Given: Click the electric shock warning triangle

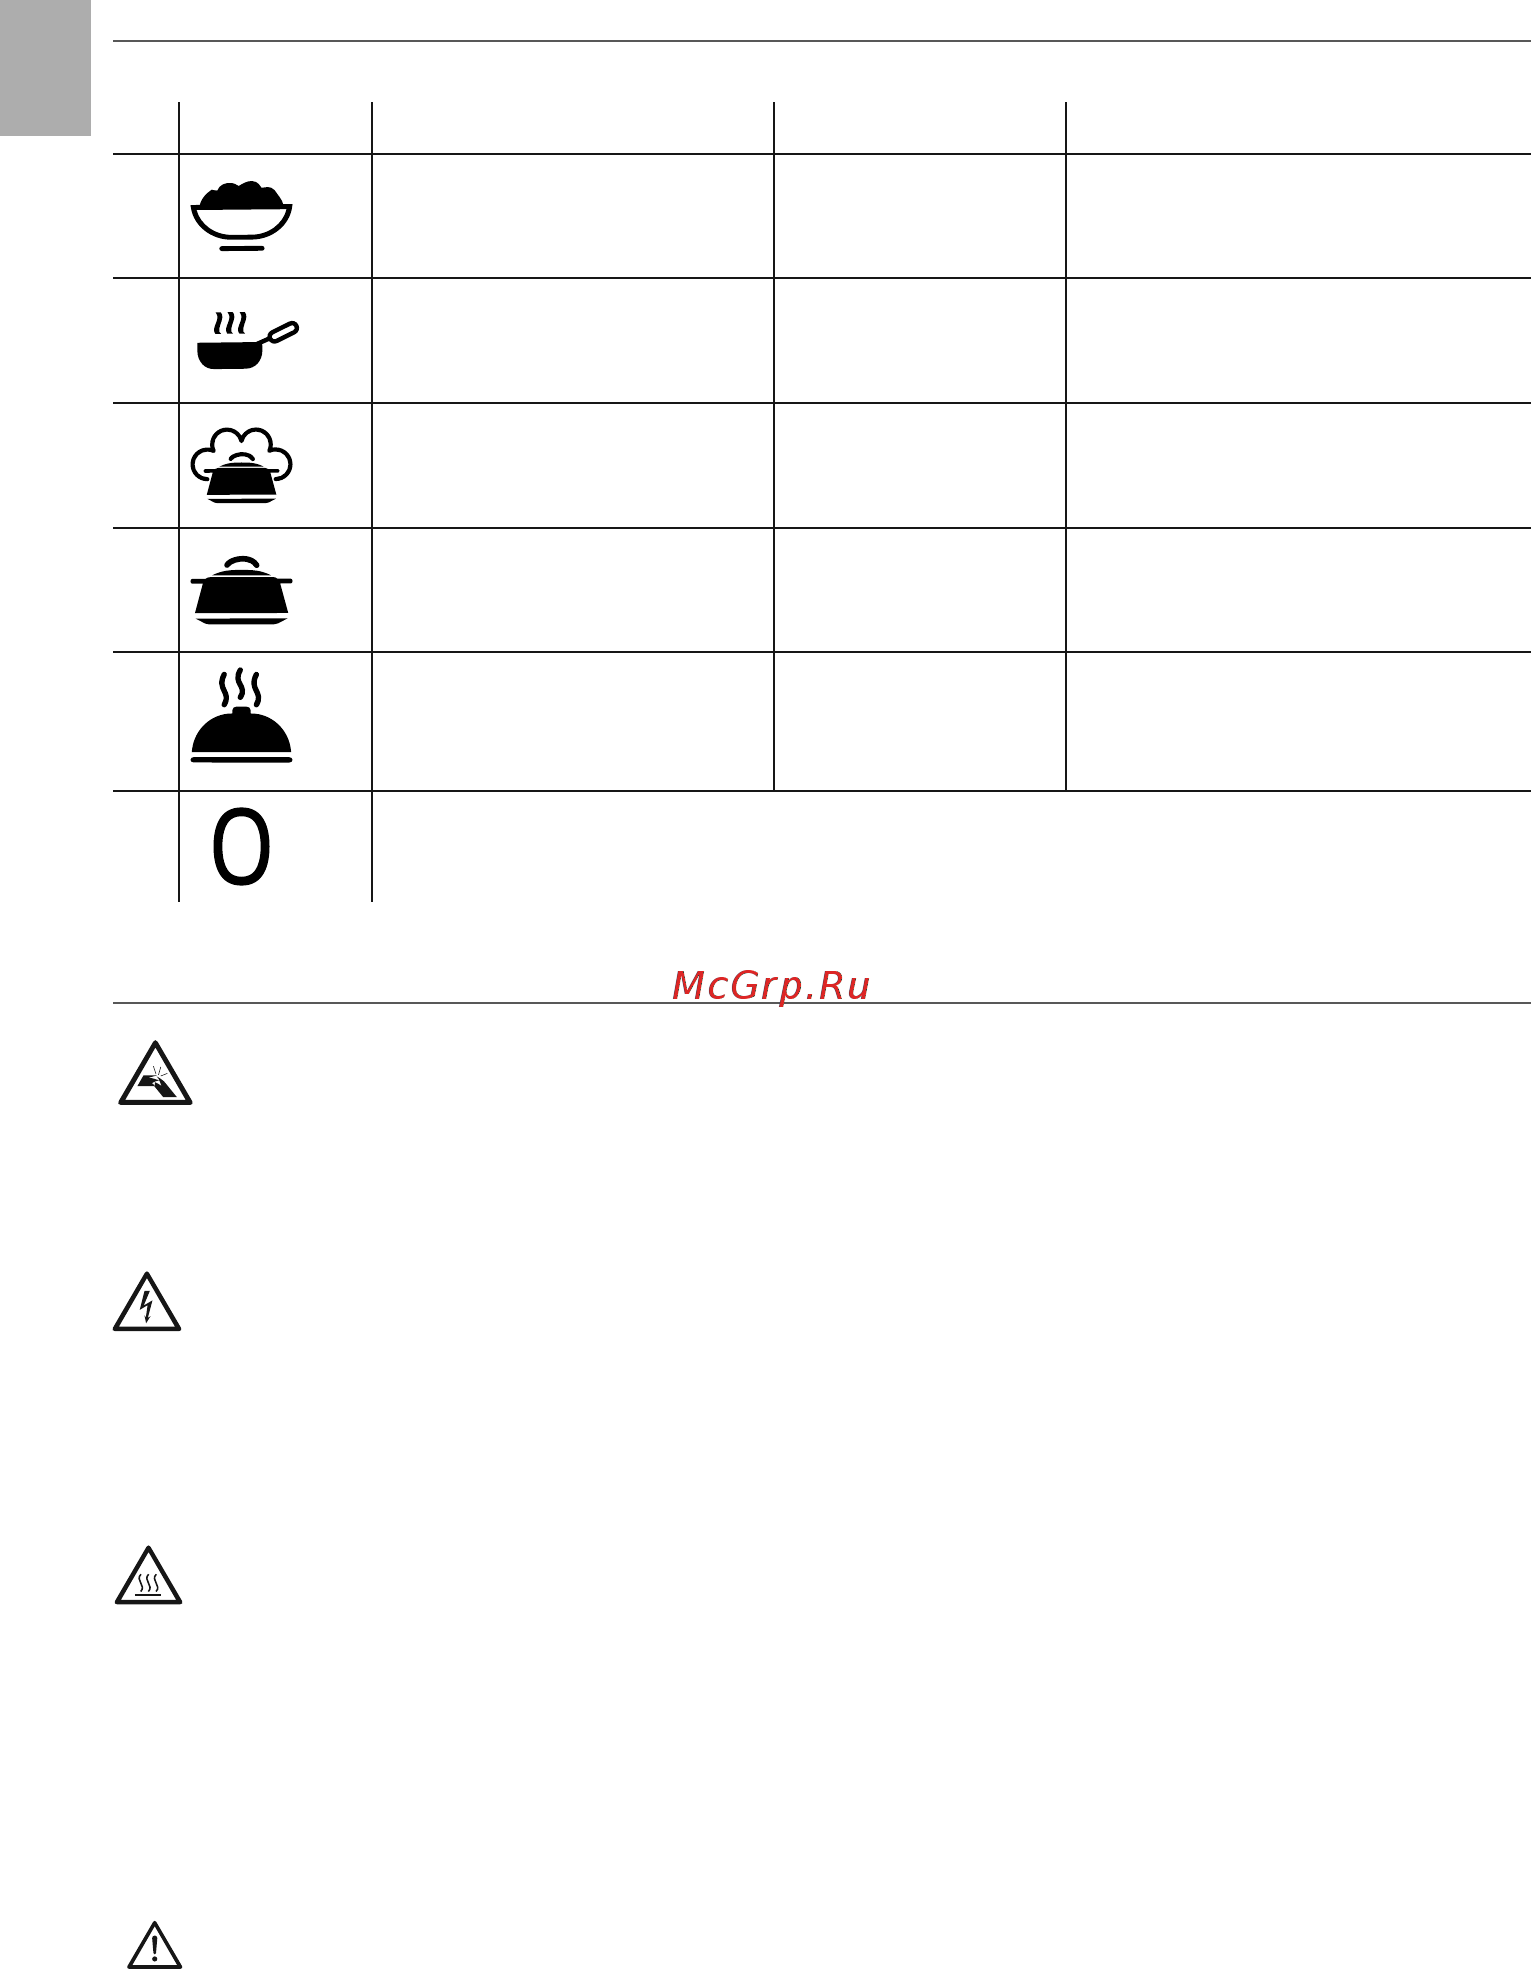Looking at the screenshot, I should [147, 1302].
